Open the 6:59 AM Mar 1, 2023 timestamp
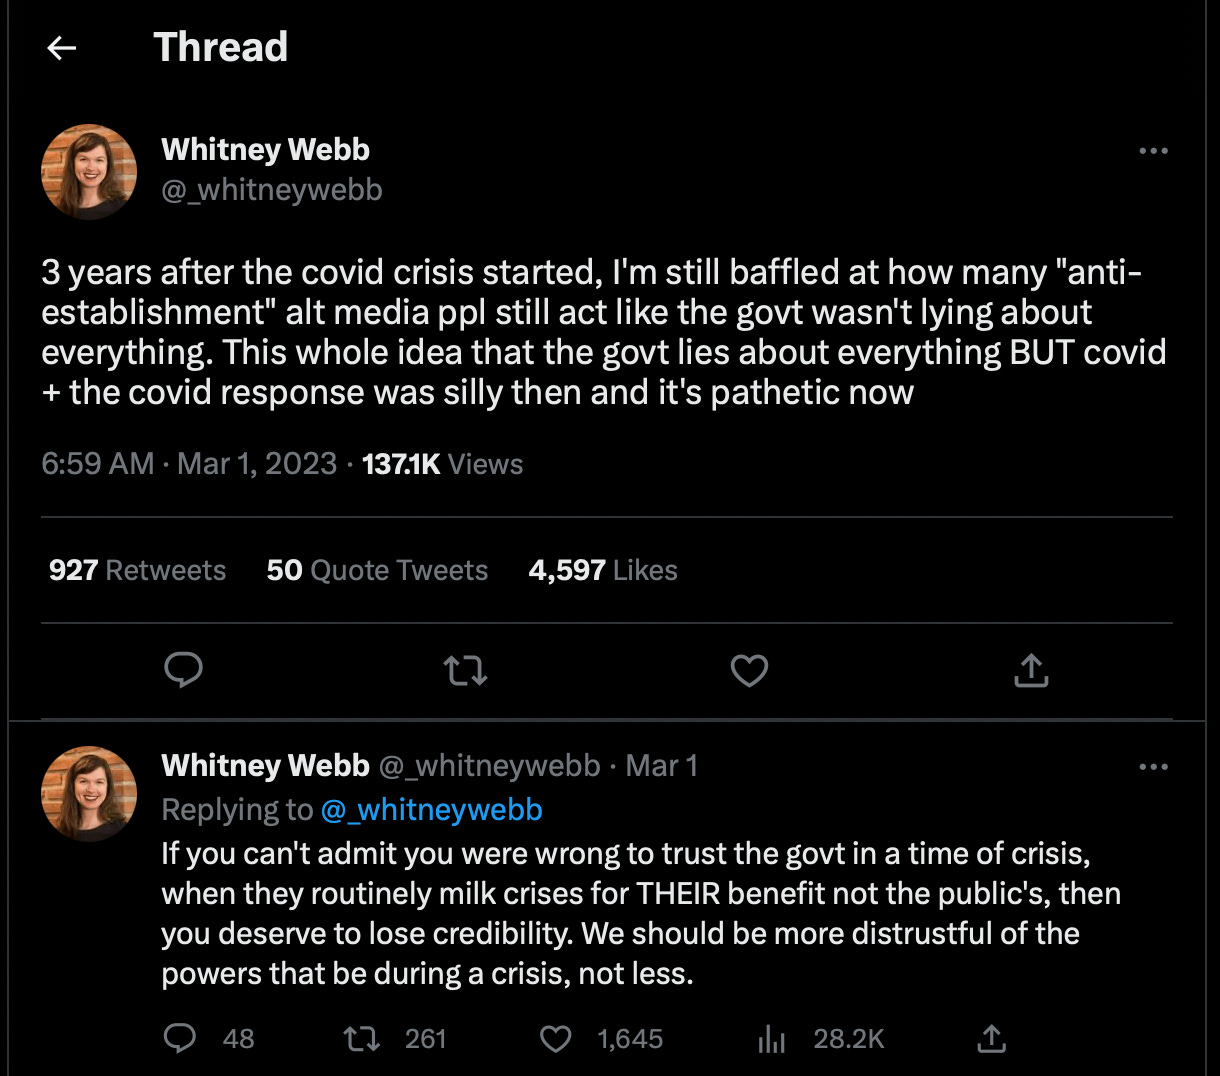1220x1076 pixels. click(189, 464)
